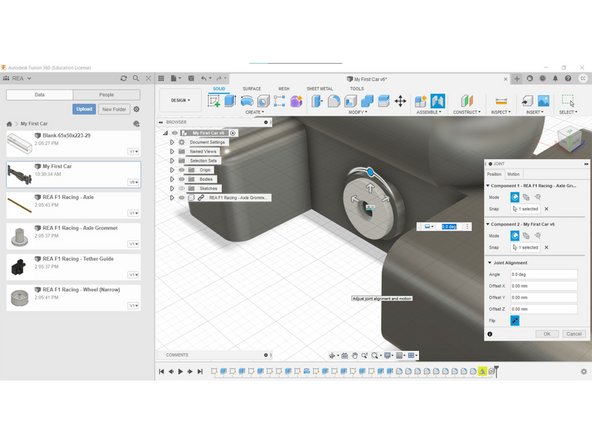Click the Save icon in top bar
The image size is (592, 444).
[191, 78]
